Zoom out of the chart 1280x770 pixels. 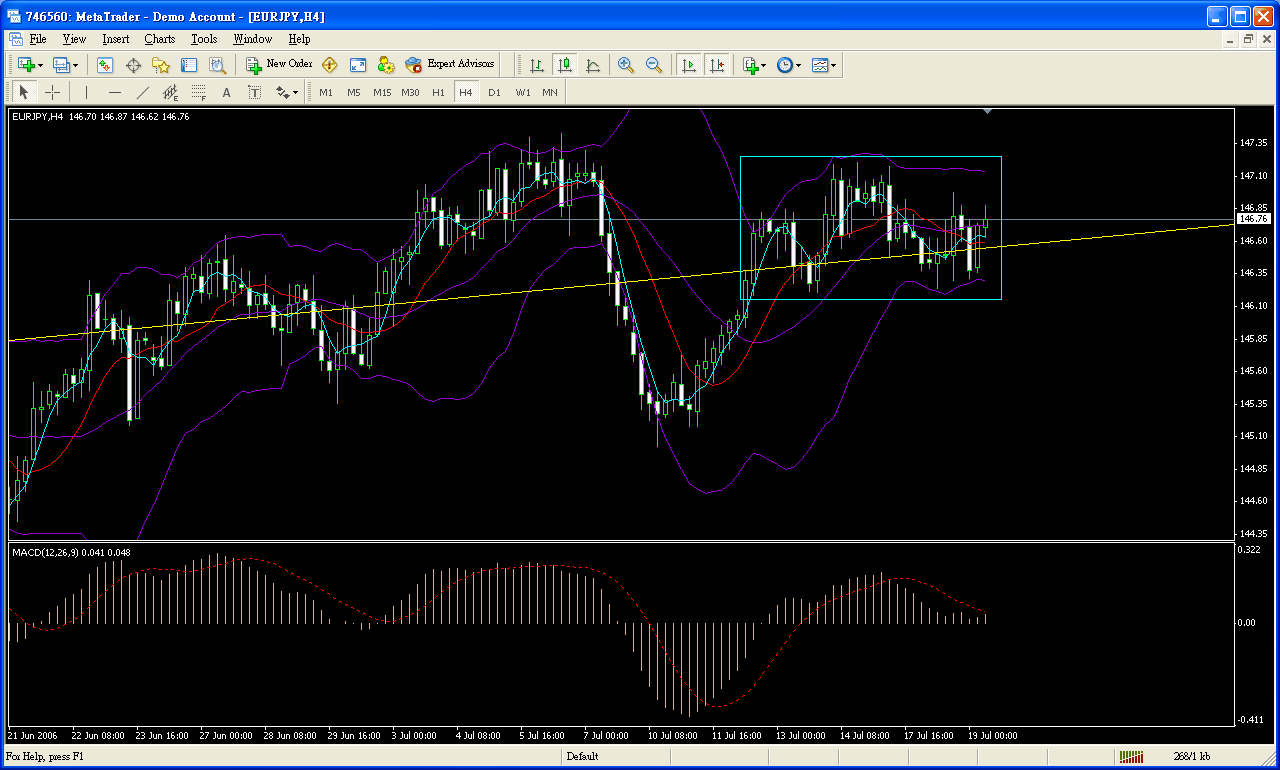coord(654,65)
